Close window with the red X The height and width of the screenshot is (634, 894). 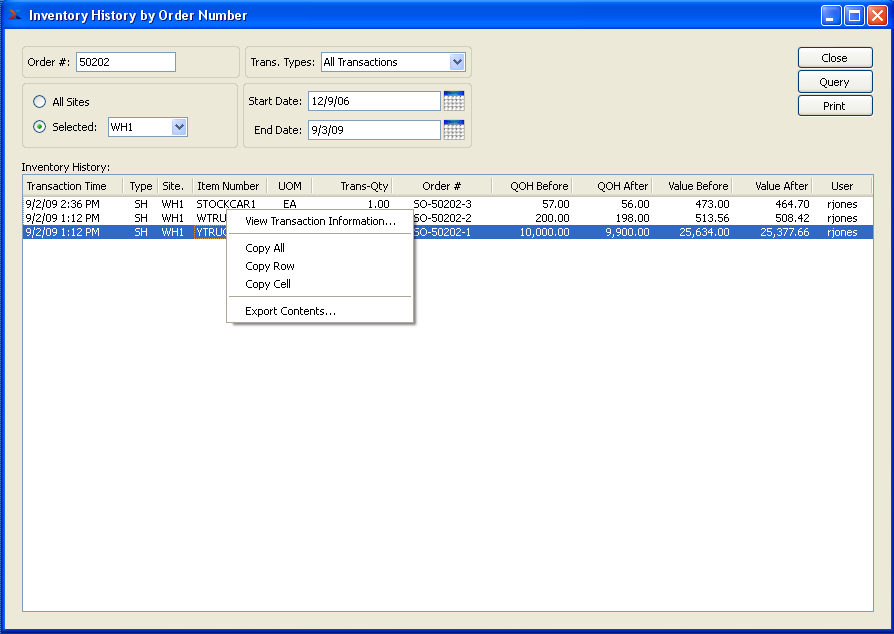(x=877, y=15)
